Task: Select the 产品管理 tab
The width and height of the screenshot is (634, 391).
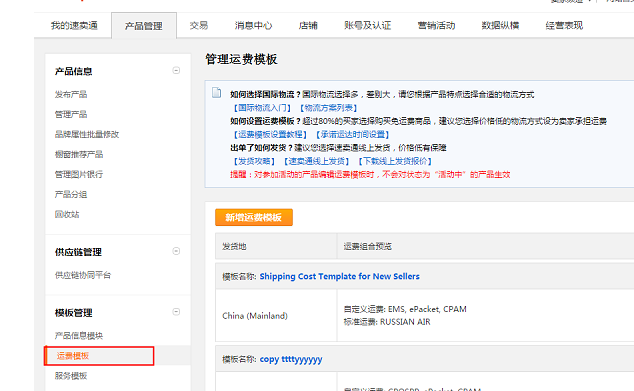Action: coord(144,26)
